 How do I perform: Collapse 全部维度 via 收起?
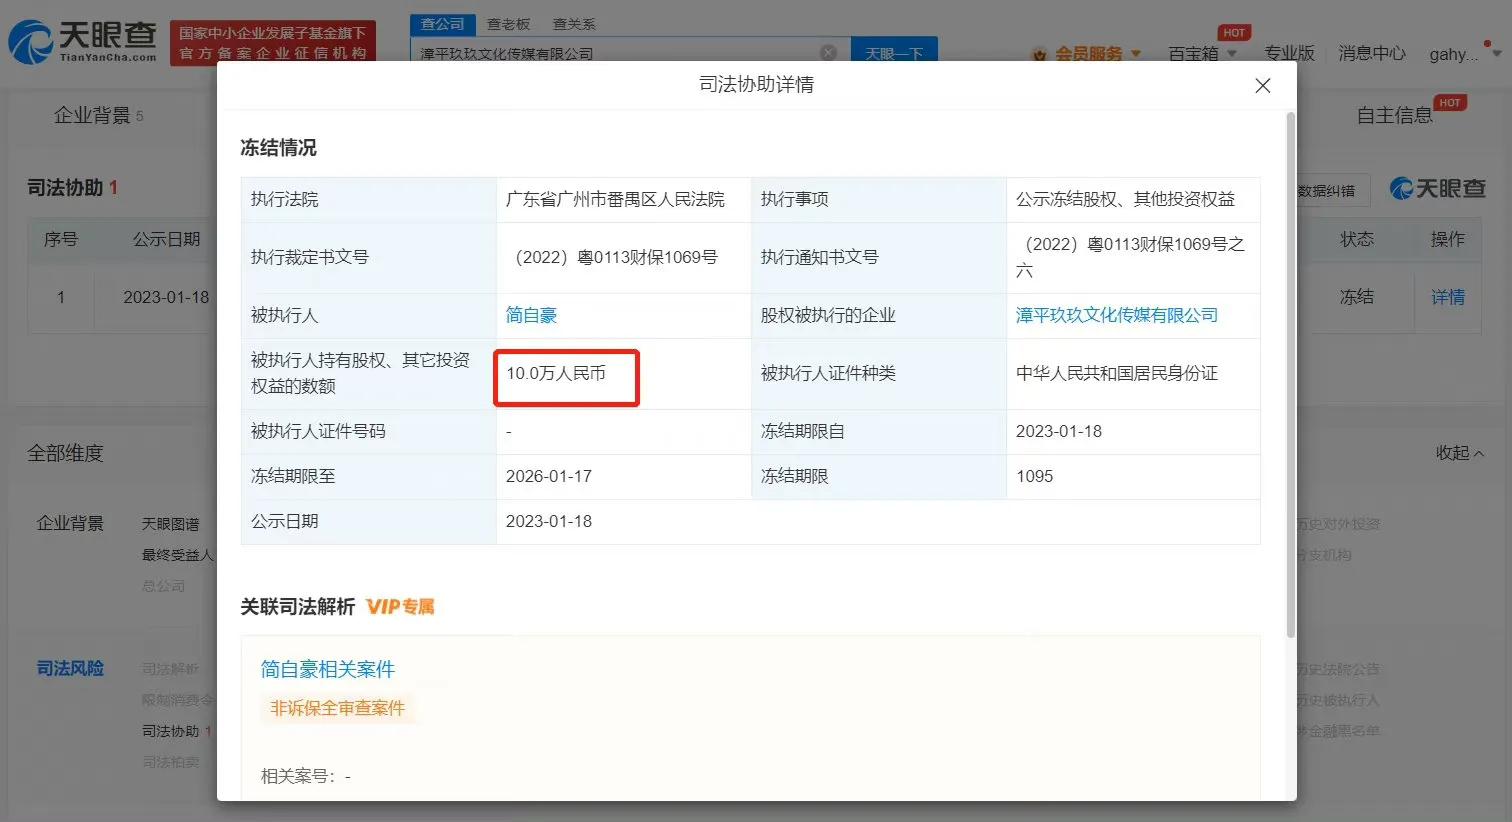(x=1455, y=452)
